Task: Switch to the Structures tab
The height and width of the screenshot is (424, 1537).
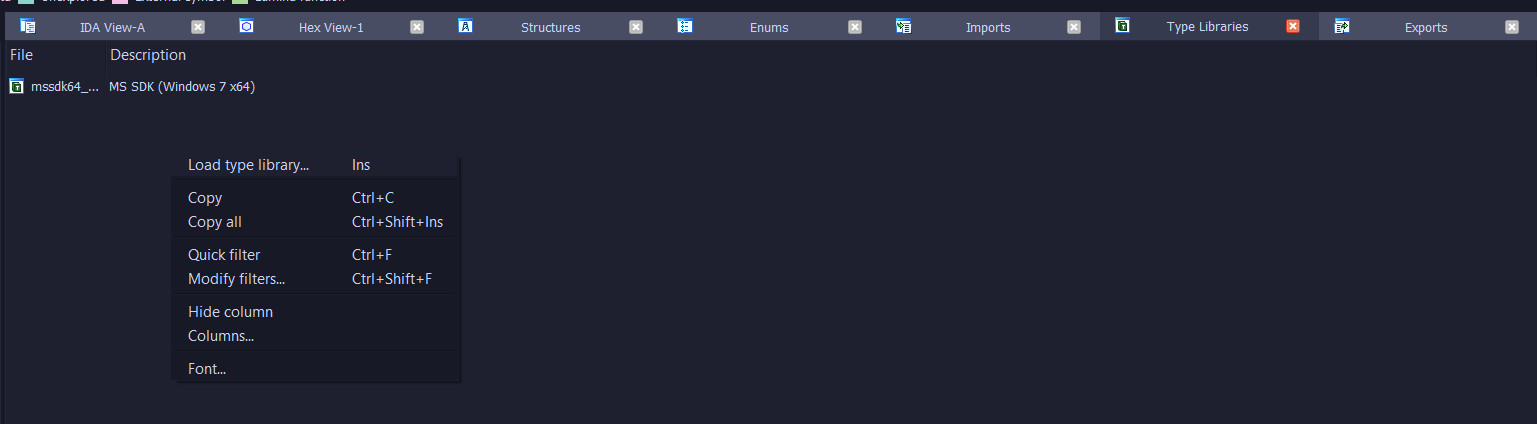Action: tap(550, 27)
